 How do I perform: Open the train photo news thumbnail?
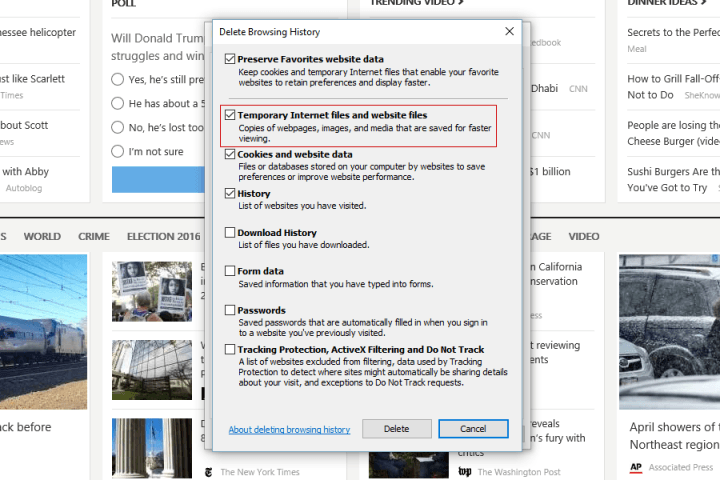pos(43,332)
